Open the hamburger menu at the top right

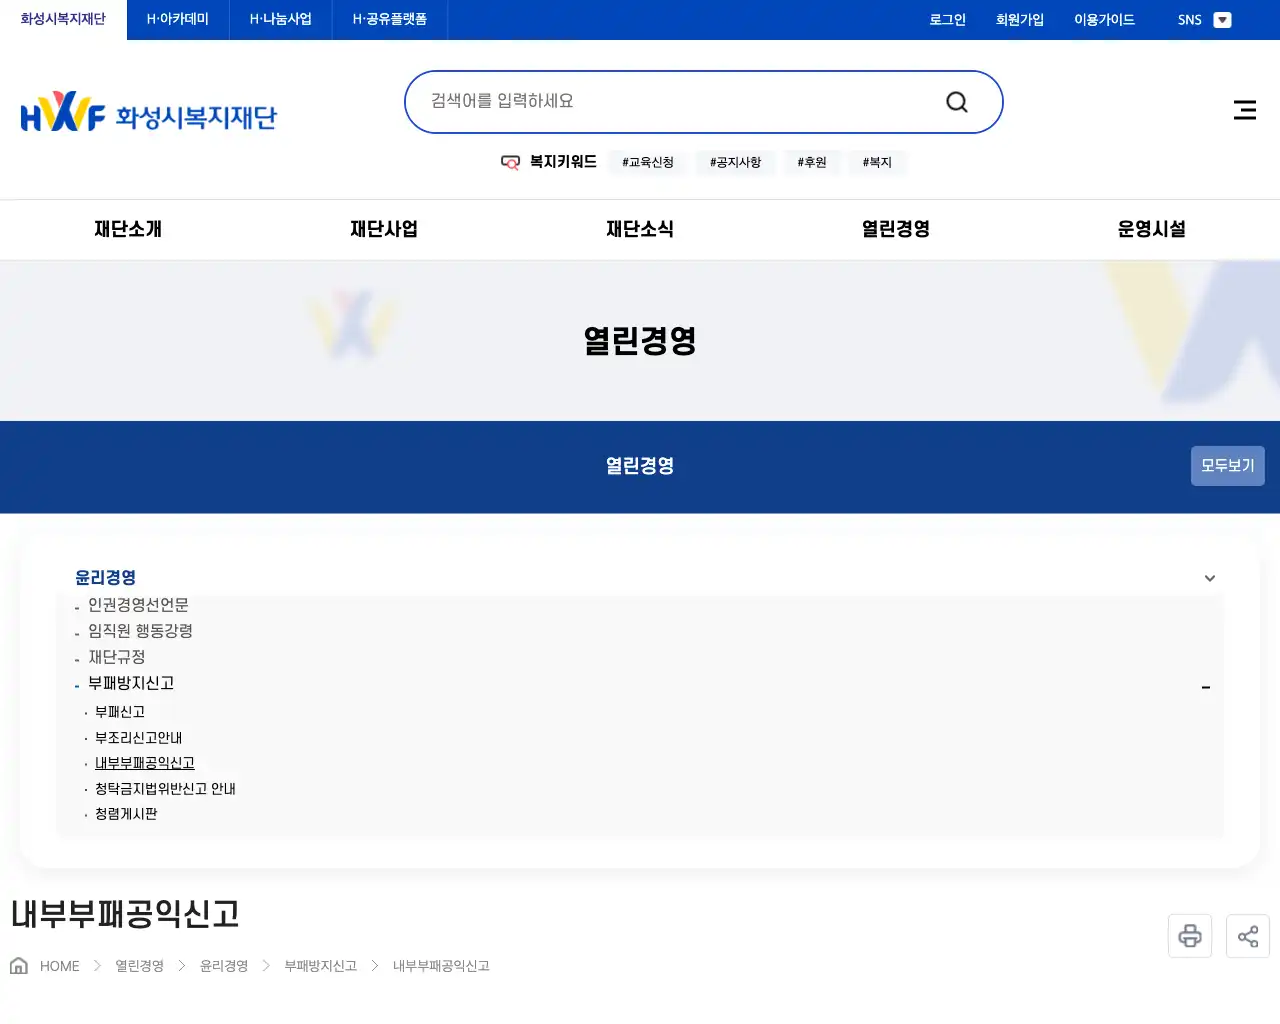tap(1244, 110)
